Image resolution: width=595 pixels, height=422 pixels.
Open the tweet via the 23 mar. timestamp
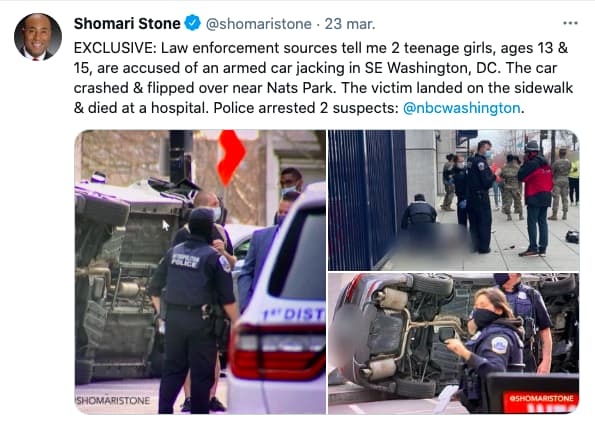350,24
